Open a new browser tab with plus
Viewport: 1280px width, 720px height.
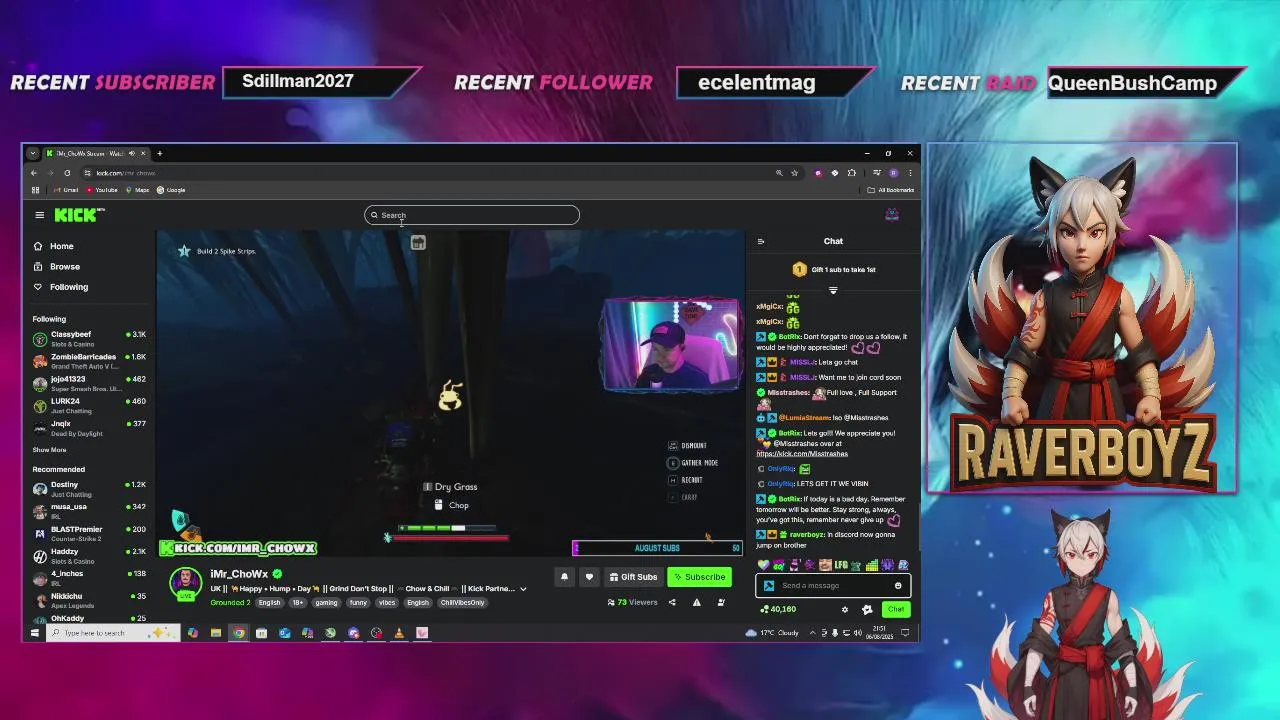pyautogui.click(x=160, y=154)
